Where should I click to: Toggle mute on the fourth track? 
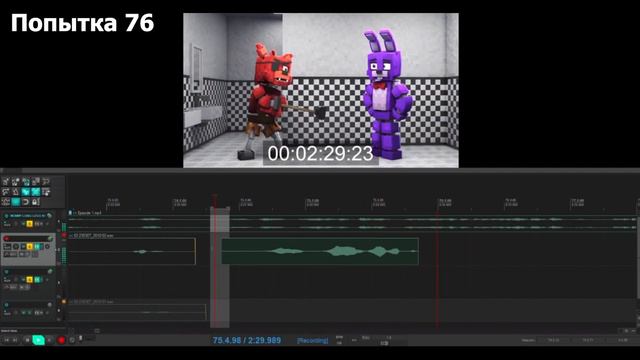(x=23, y=313)
